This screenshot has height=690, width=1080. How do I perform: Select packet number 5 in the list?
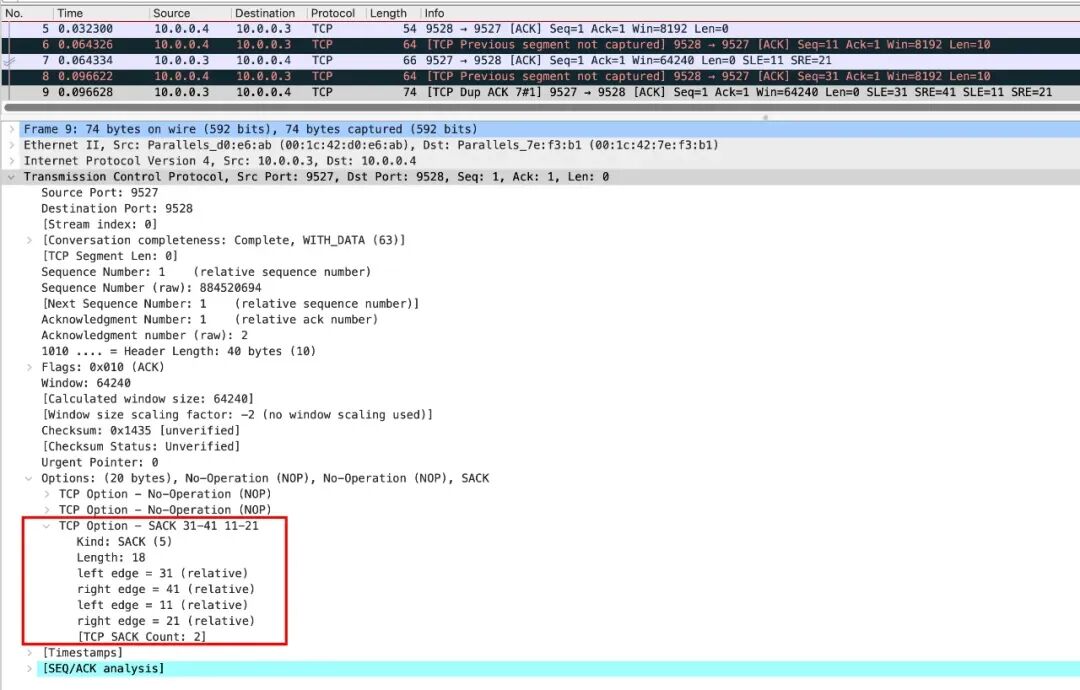tap(540, 29)
